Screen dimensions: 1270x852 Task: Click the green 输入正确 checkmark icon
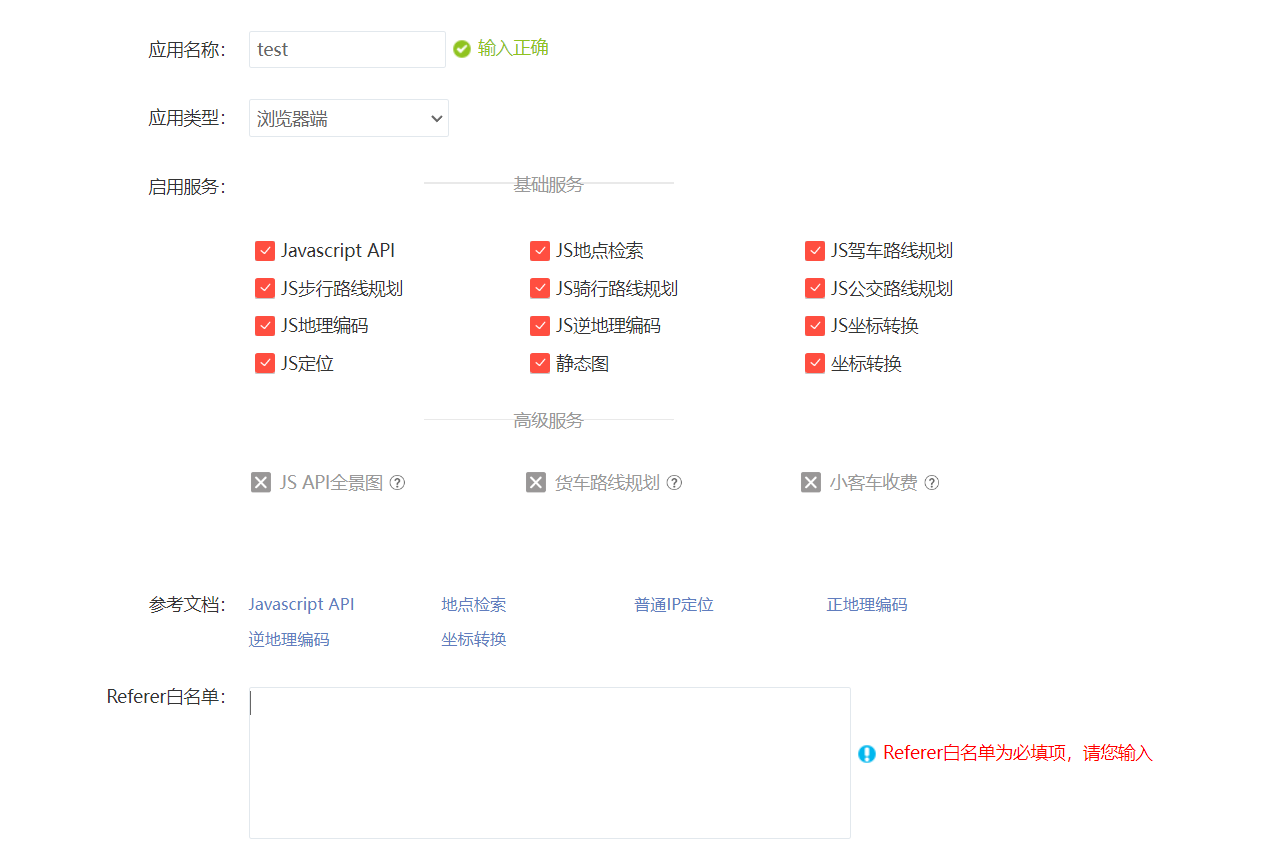(461, 49)
